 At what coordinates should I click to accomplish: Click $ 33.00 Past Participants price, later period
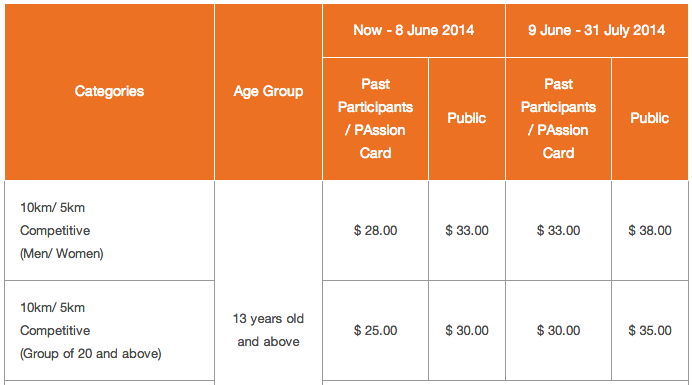click(558, 230)
